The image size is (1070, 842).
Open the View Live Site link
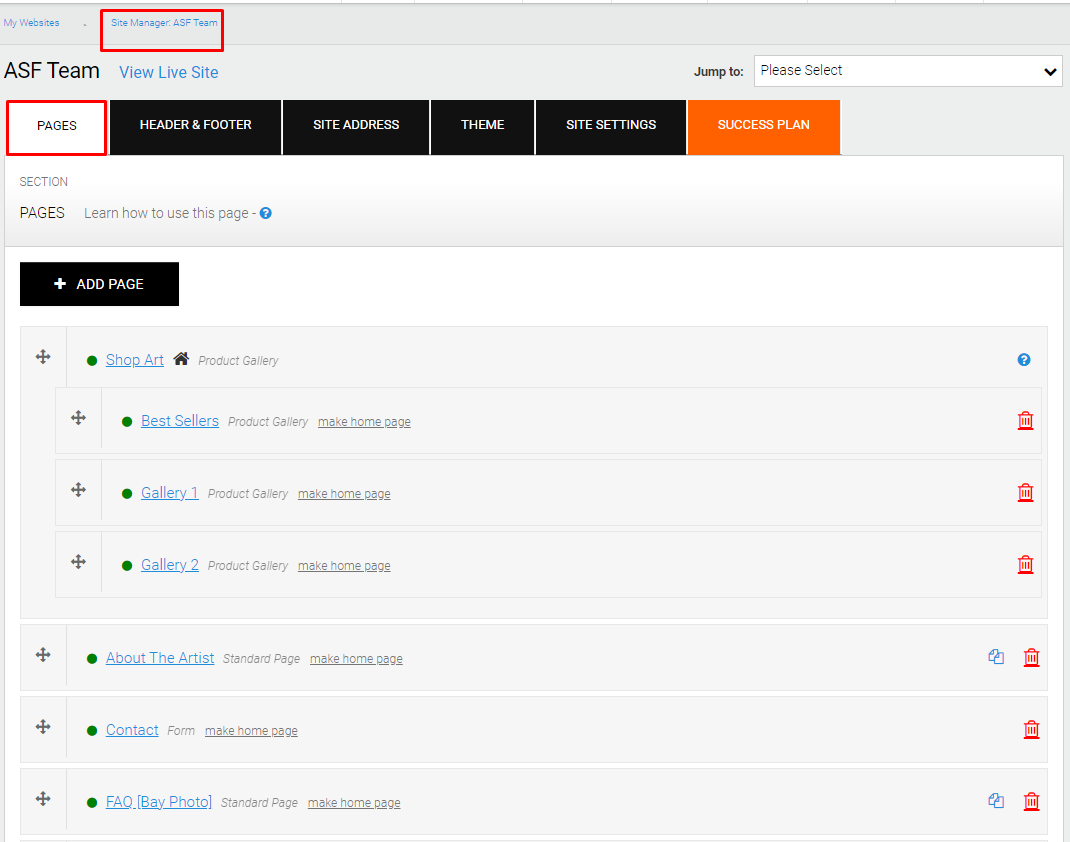click(x=168, y=72)
